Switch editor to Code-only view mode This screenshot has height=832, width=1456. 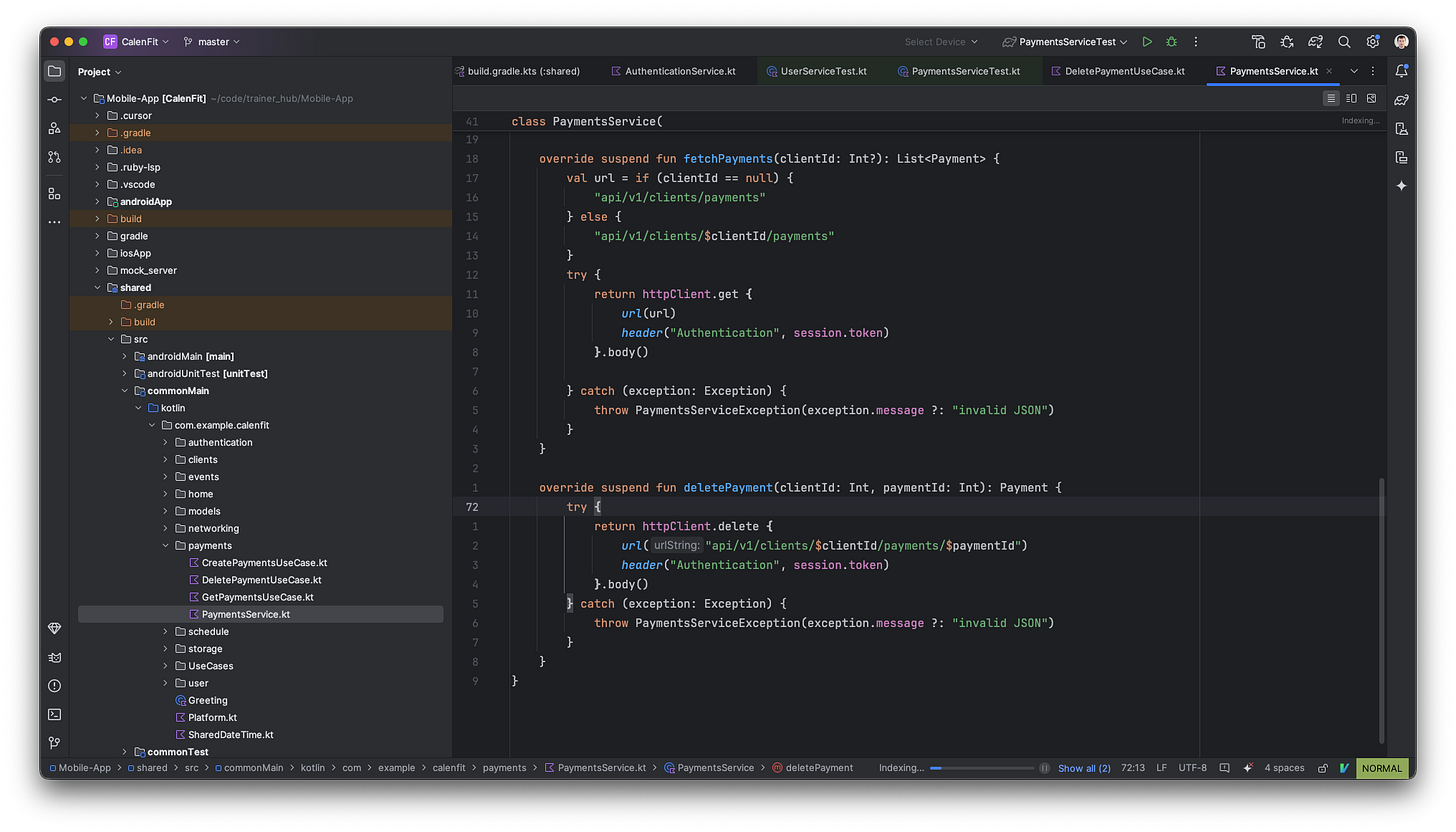[1331, 98]
